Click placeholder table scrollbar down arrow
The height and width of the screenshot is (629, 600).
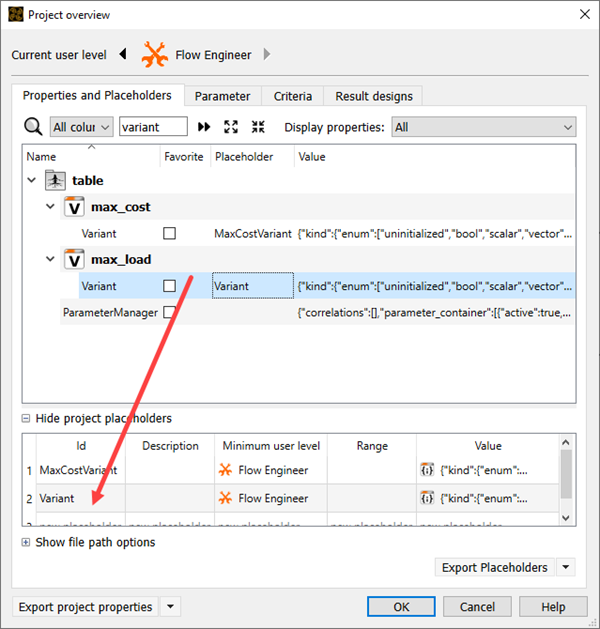click(x=566, y=517)
